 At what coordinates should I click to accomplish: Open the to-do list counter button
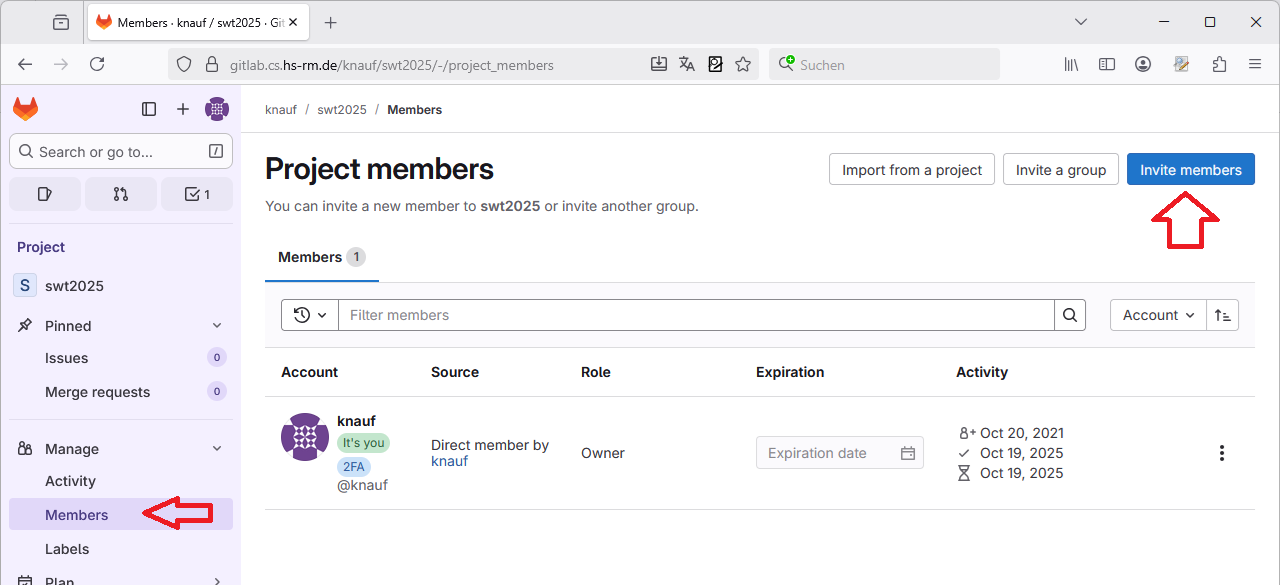point(197,194)
